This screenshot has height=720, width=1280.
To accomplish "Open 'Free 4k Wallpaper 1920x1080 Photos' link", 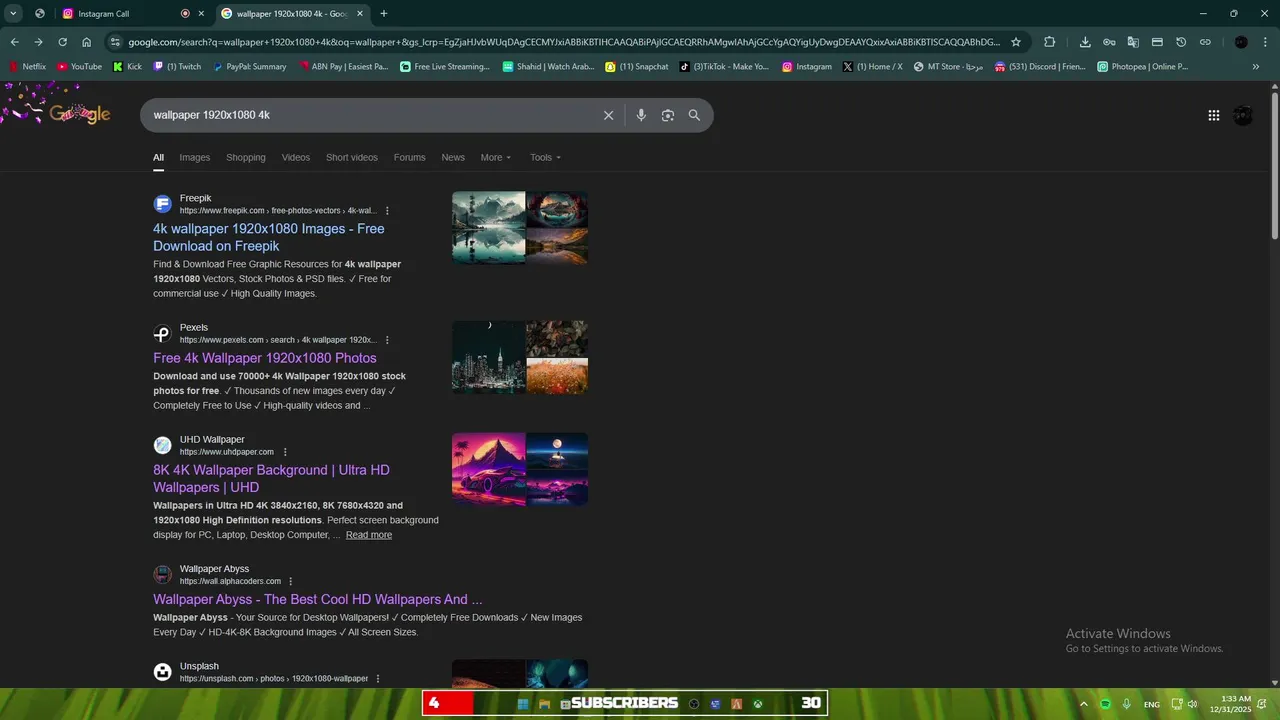I will [265, 358].
